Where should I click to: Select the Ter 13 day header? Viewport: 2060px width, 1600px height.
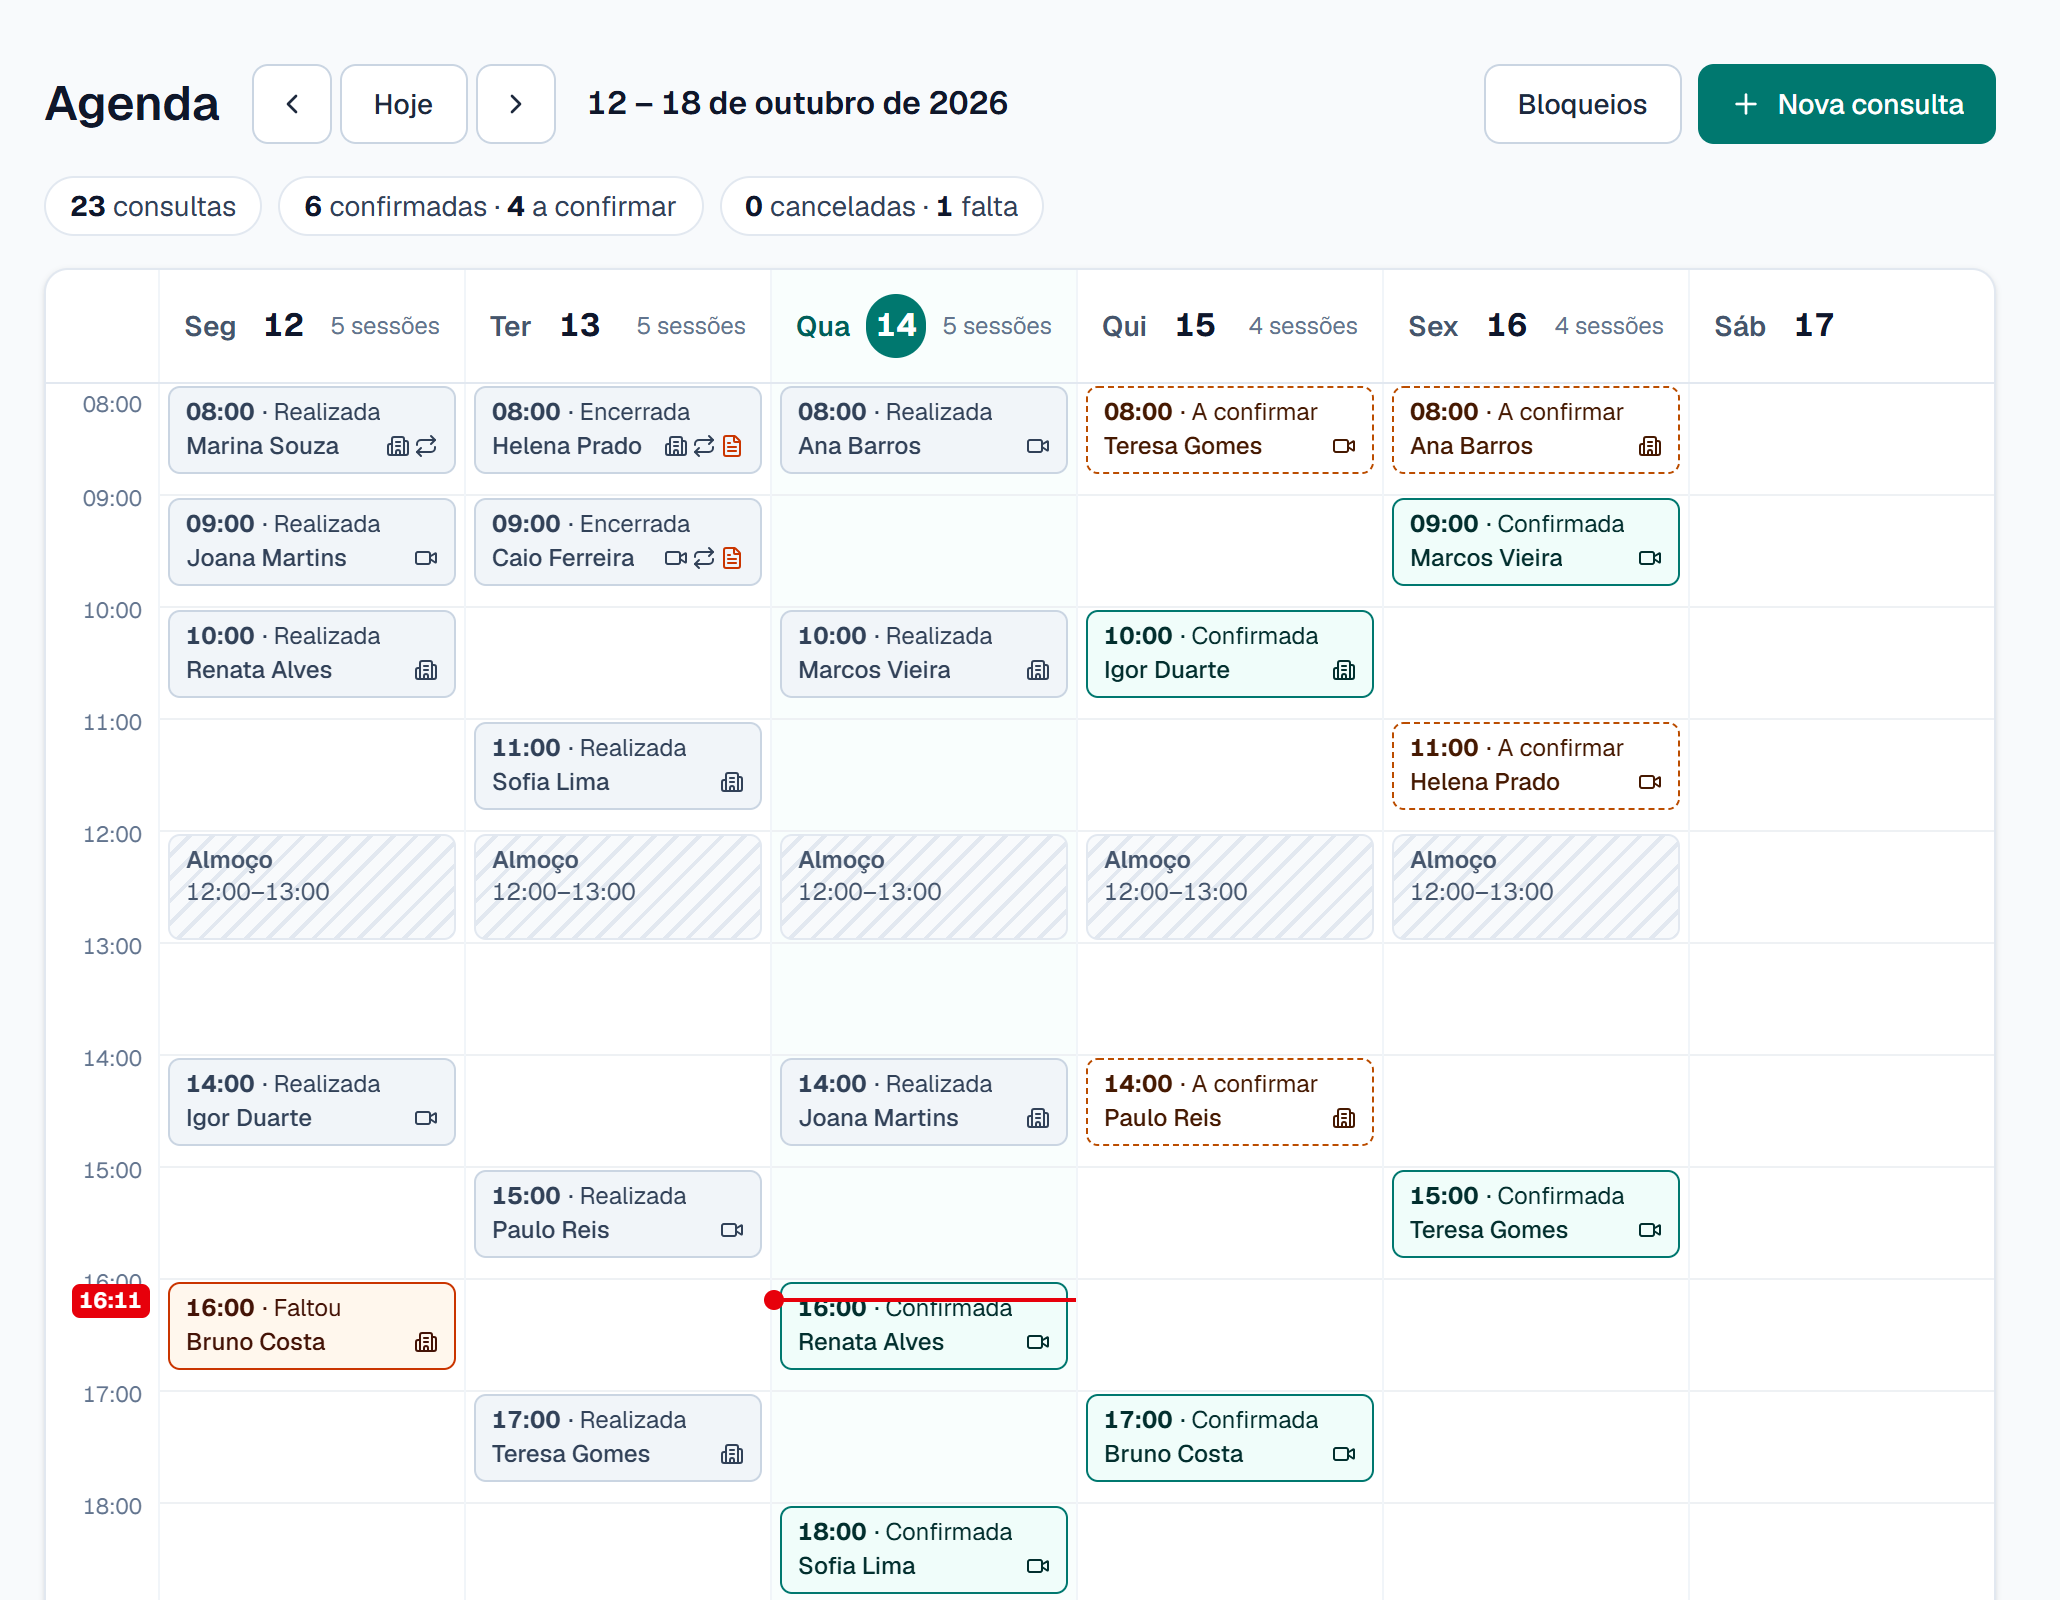click(x=618, y=326)
